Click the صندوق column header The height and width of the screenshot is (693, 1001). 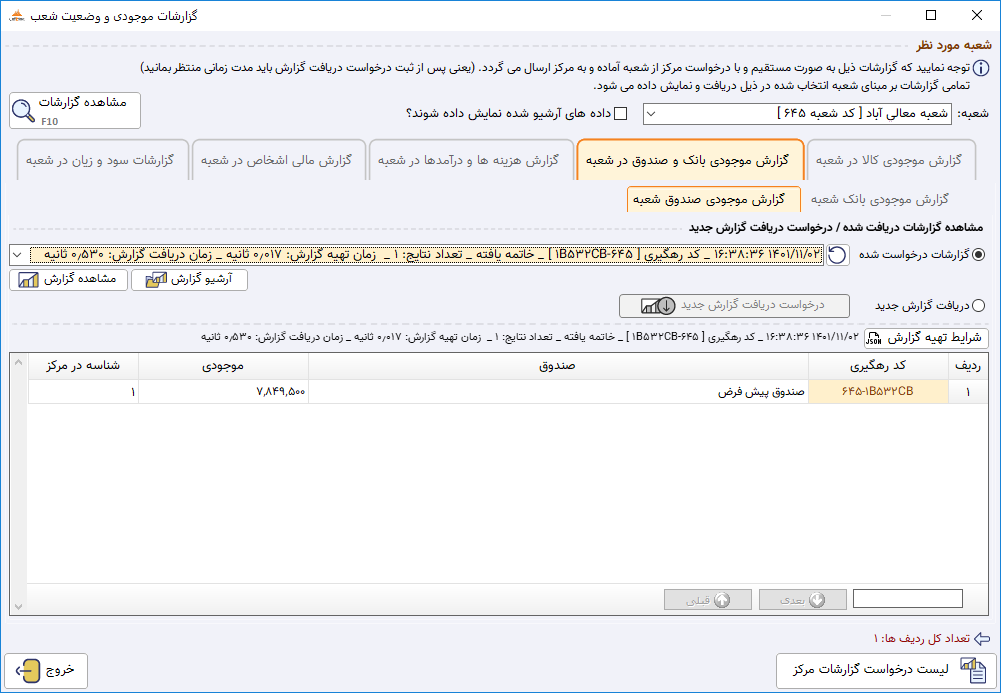tap(558, 366)
